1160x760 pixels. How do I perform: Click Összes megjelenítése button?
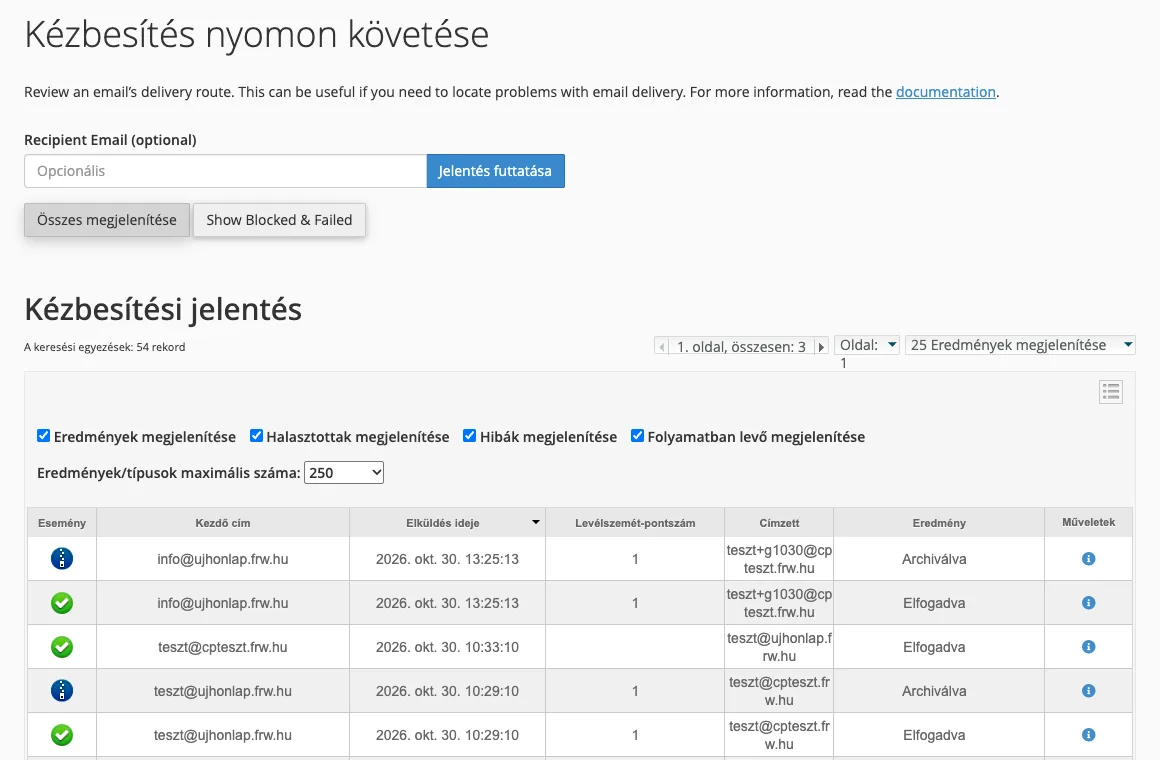(x=107, y=220)
